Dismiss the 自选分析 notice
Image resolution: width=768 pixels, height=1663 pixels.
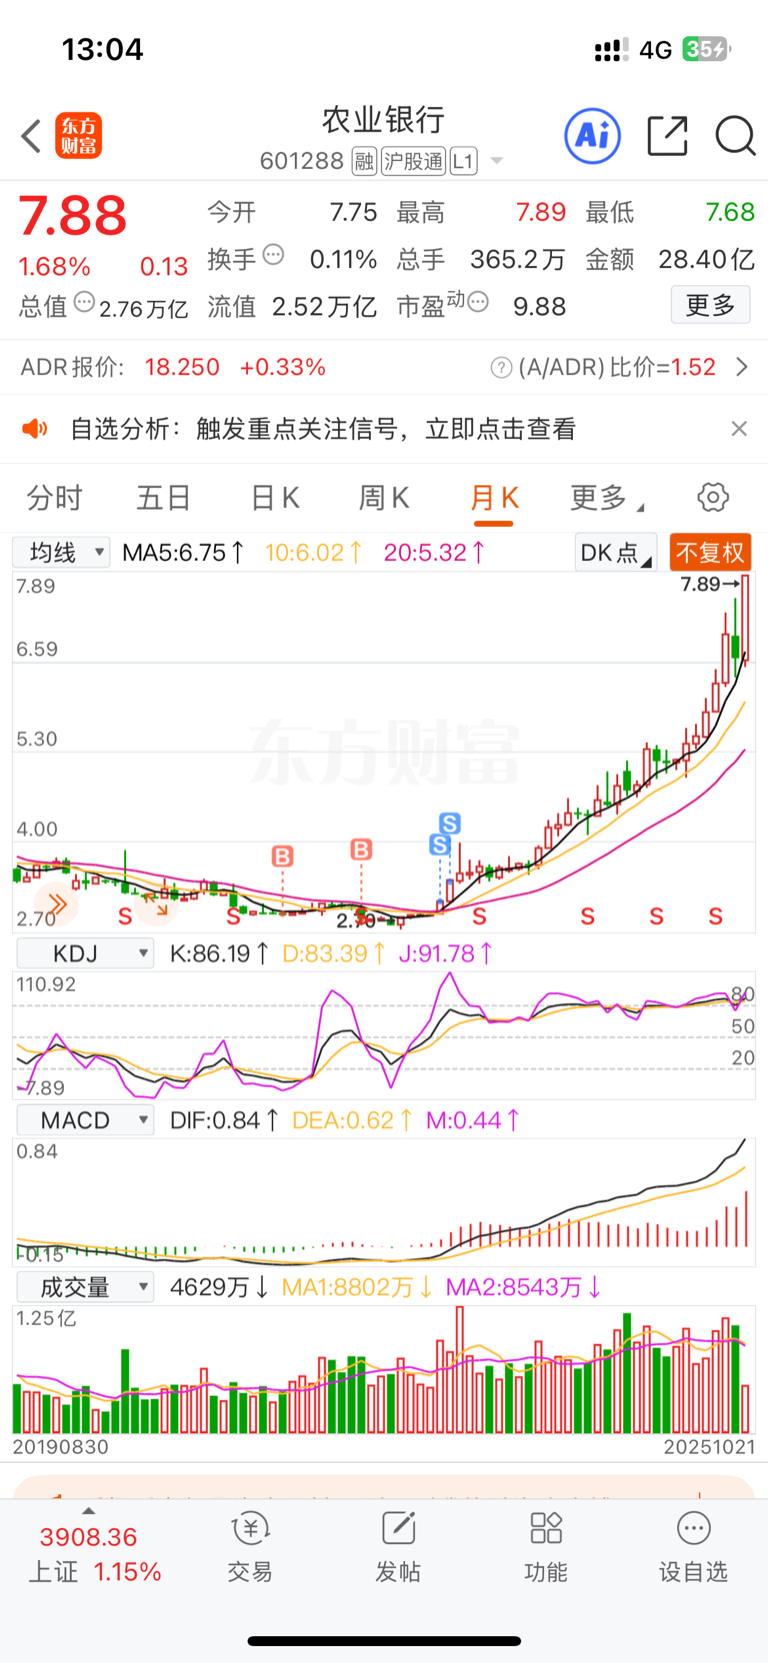(x=739, y=429)
